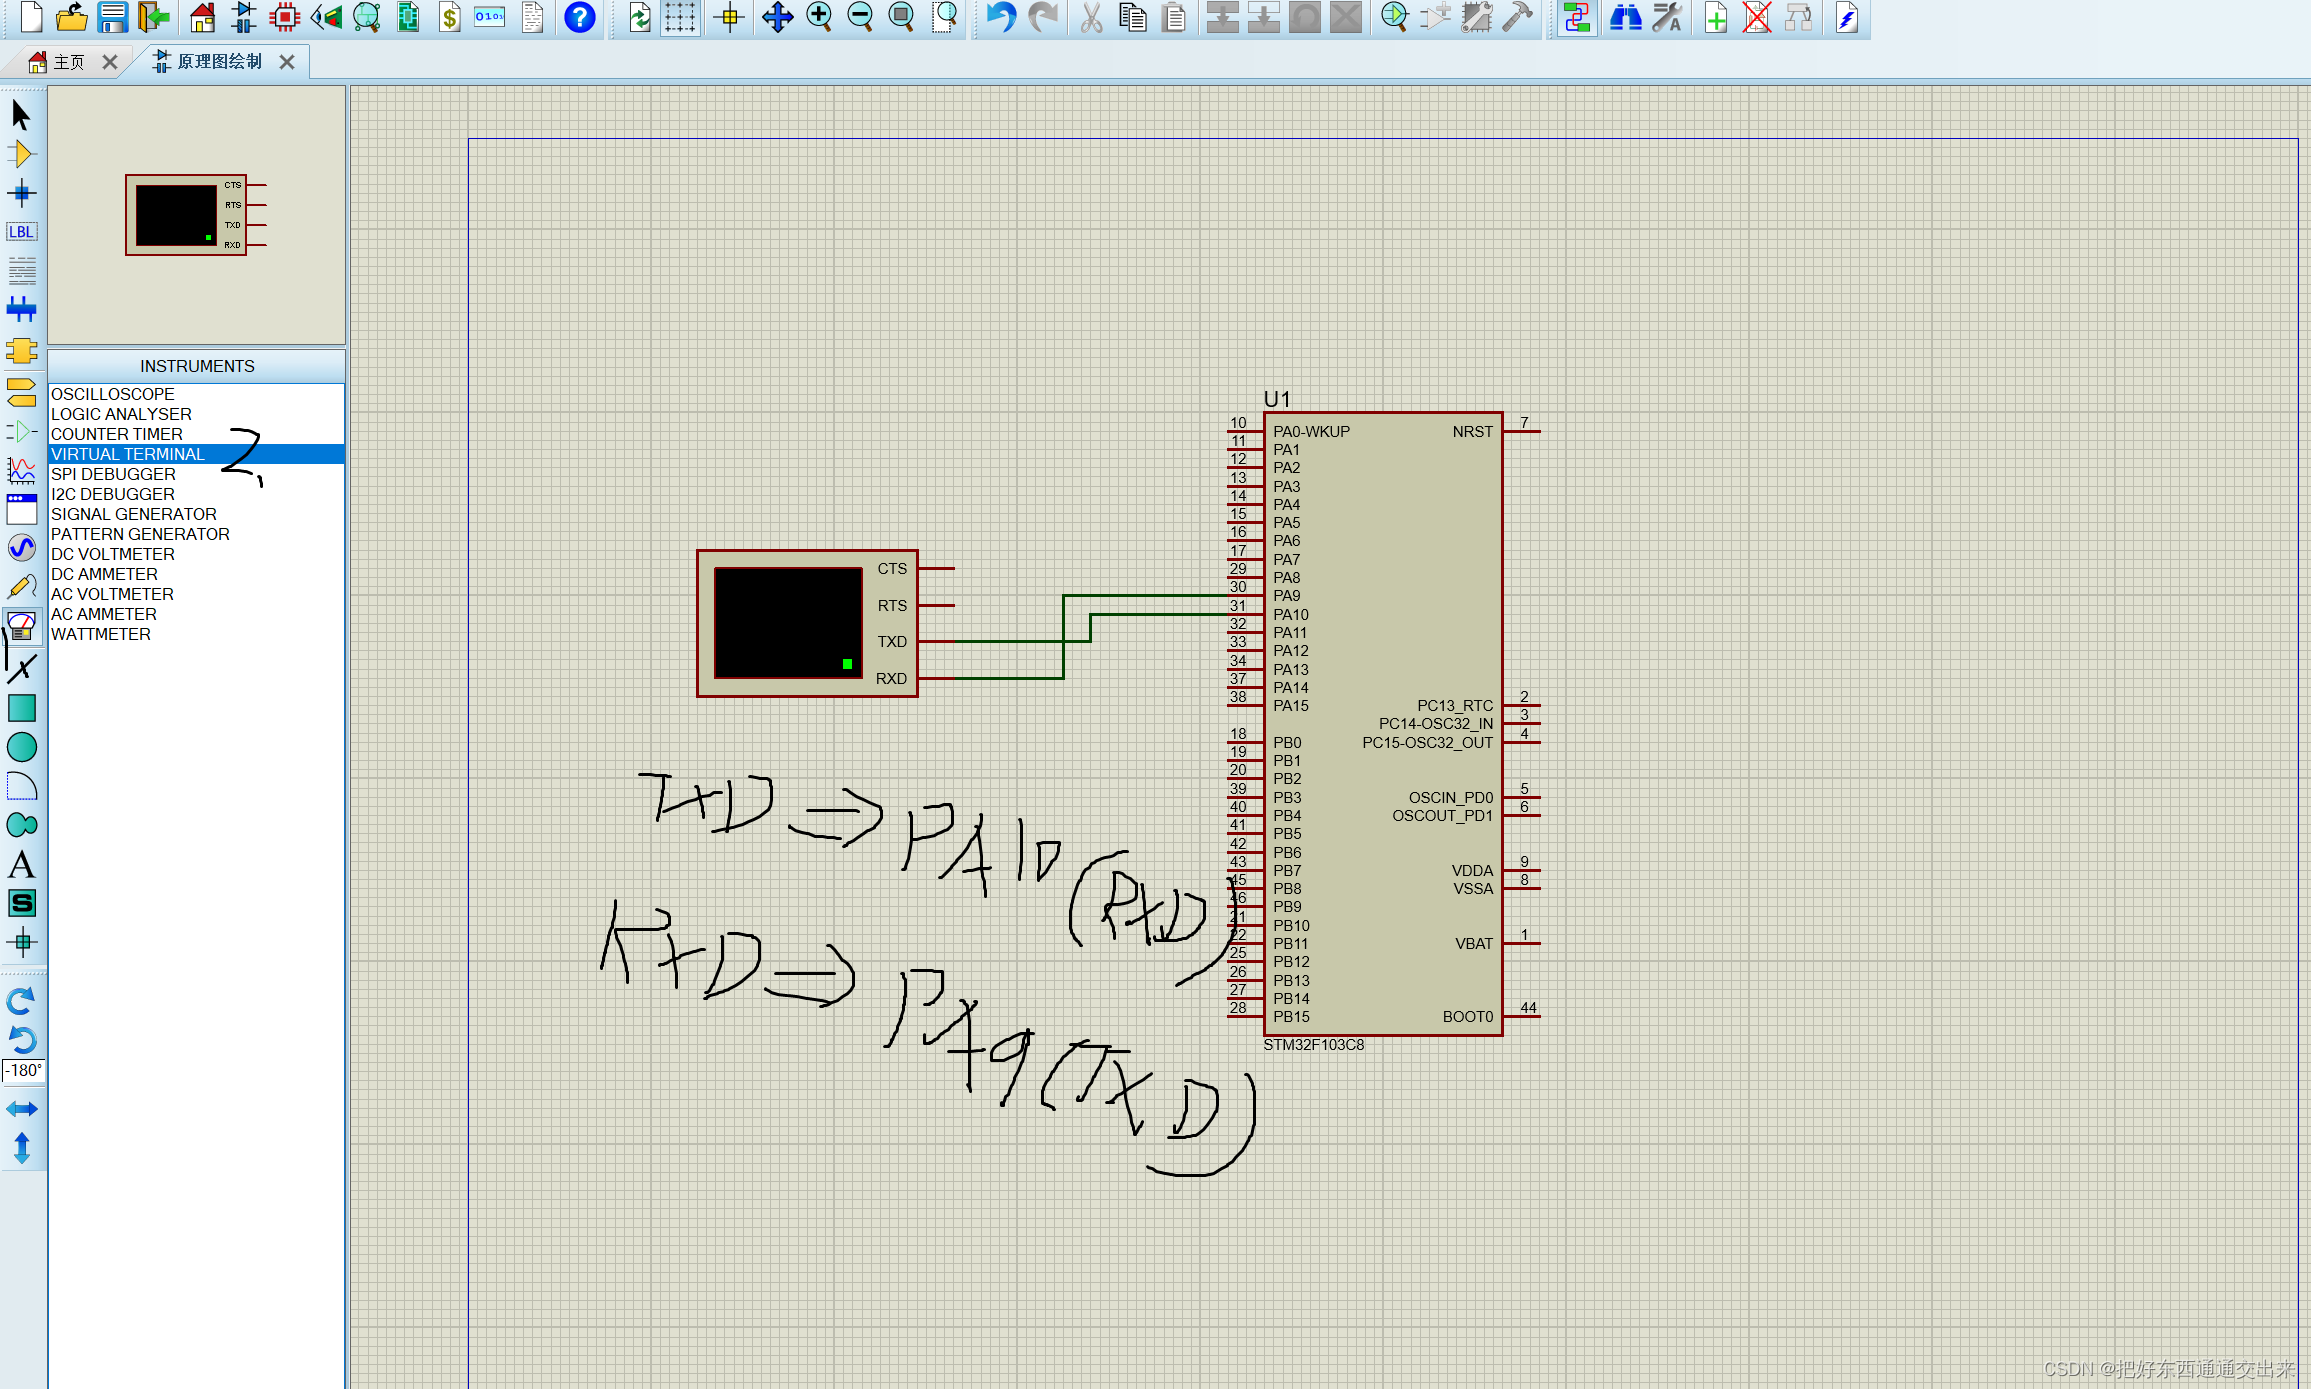
Task: Undo the last schematic edit
Action: coord(1000,17)
